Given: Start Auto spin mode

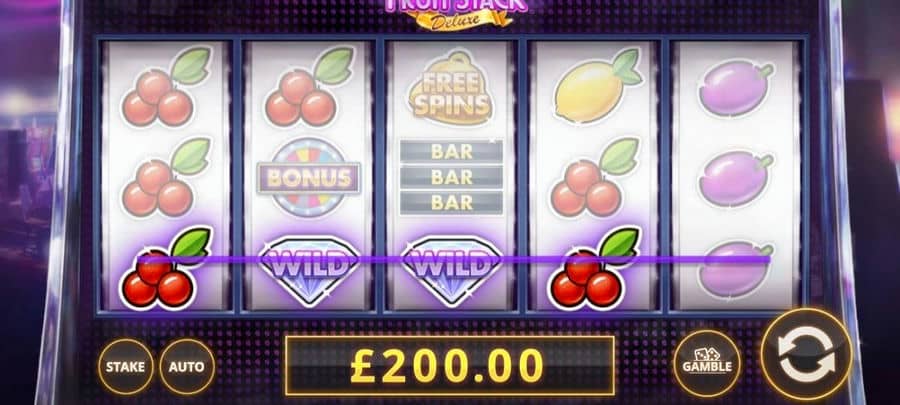Looking at the screenshot, I should (187, 367).
